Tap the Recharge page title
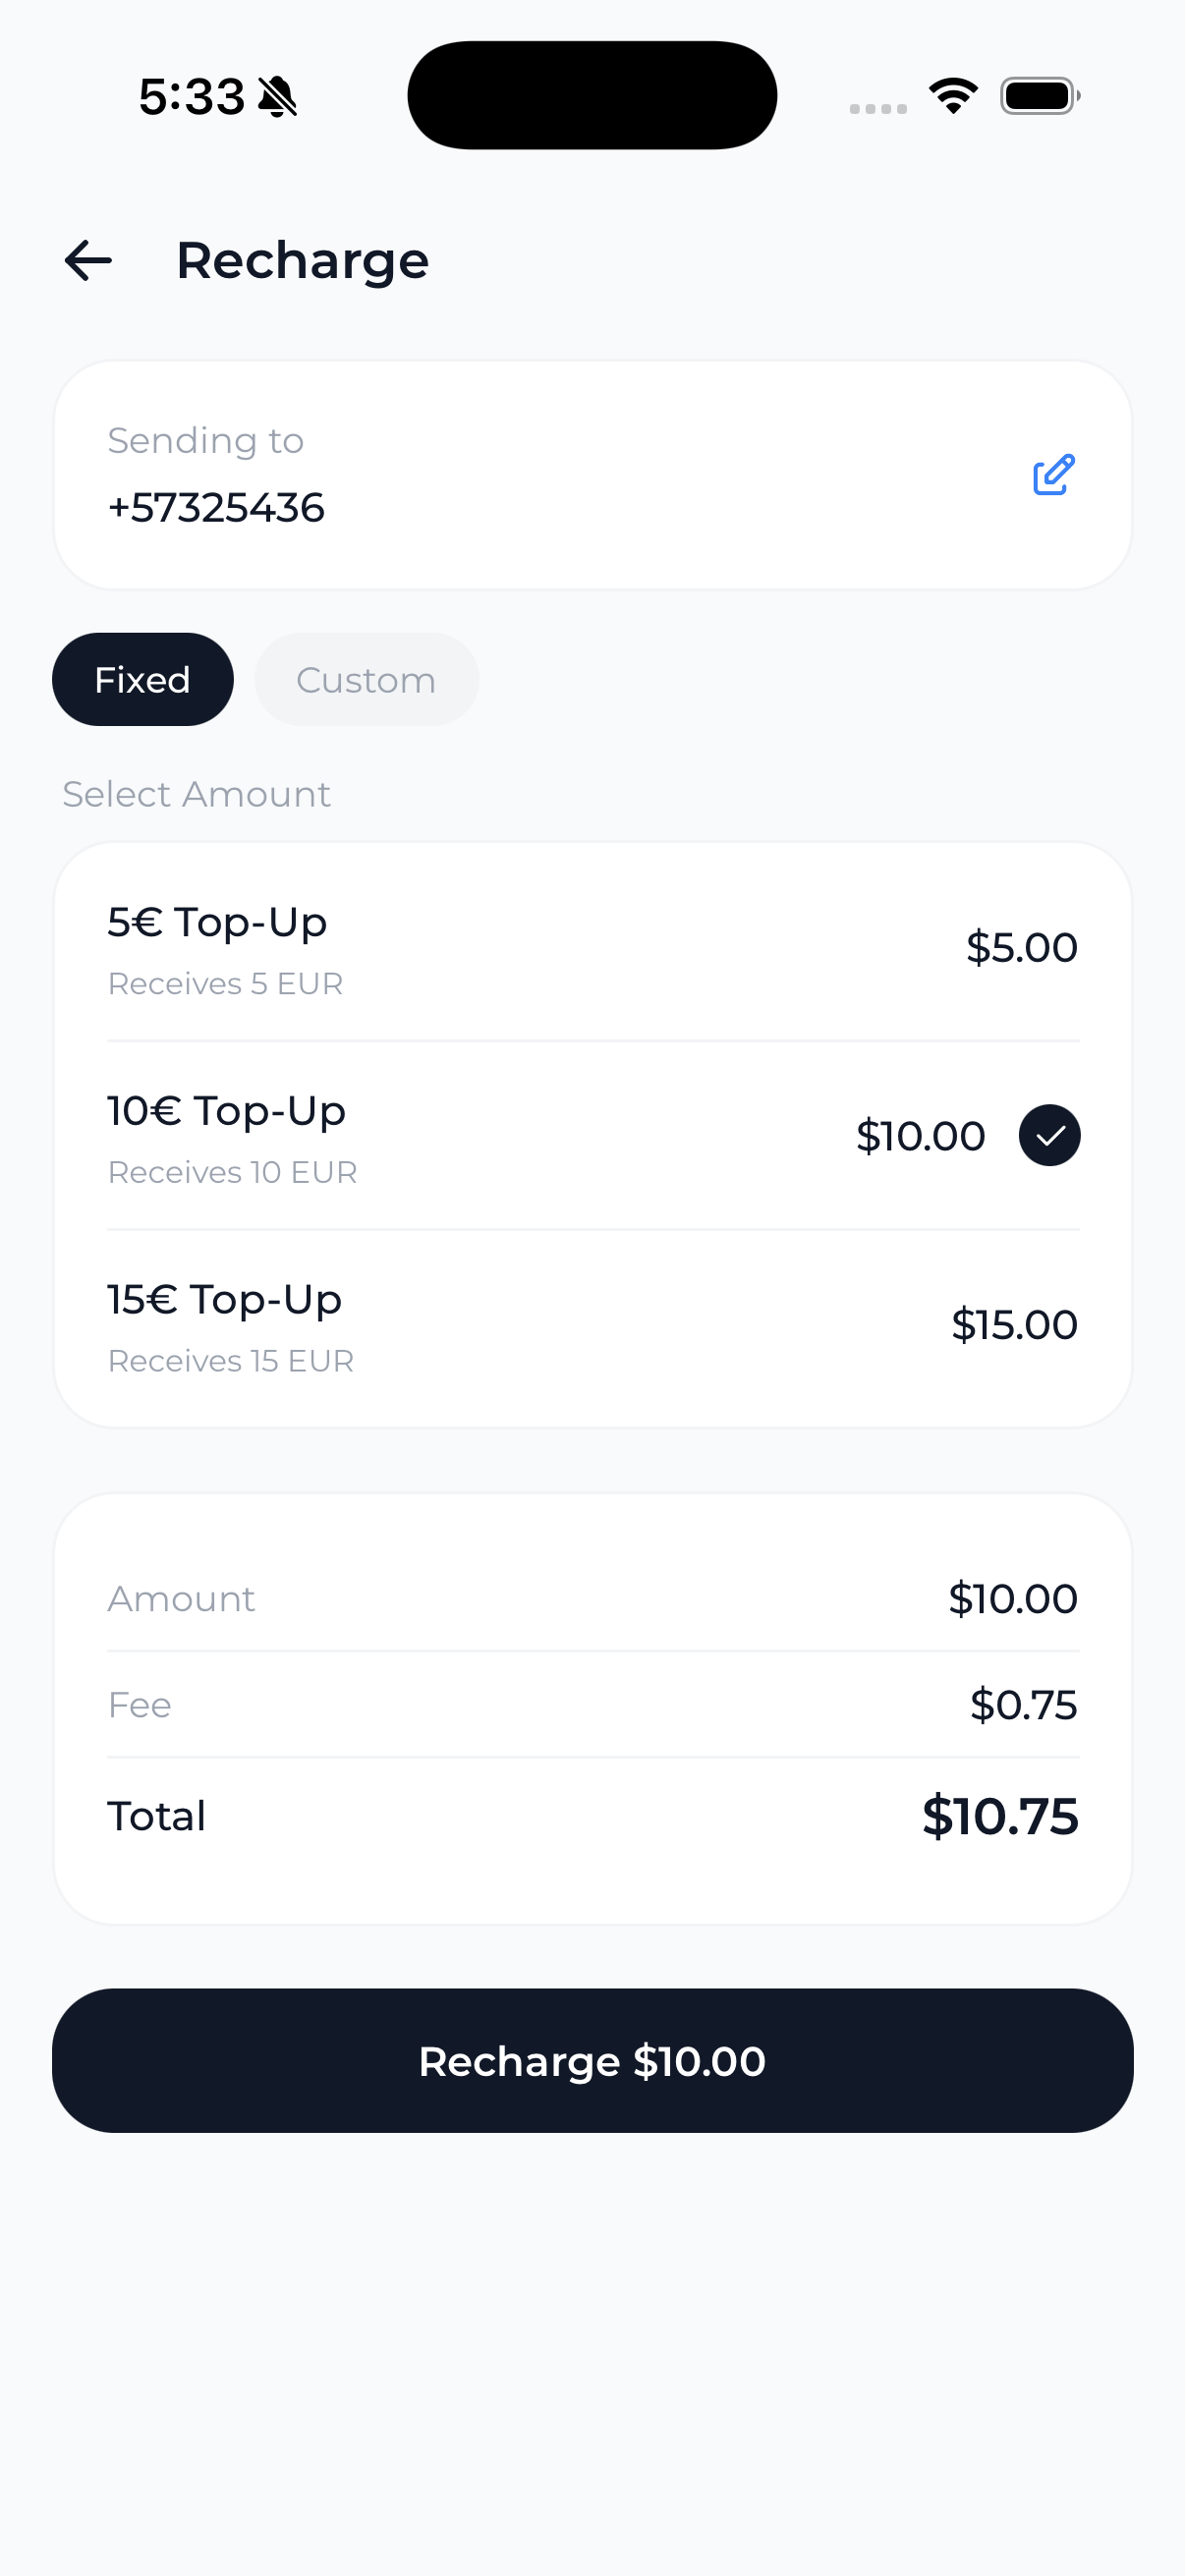Screen dimensions: 1185x2576 (x=302, y=261)
